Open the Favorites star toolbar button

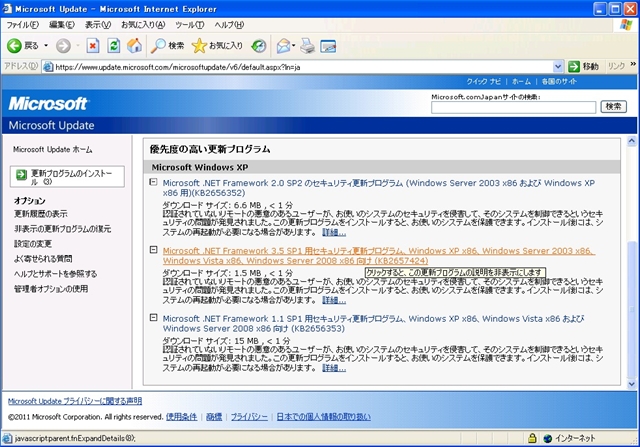(x=217, y=46)
